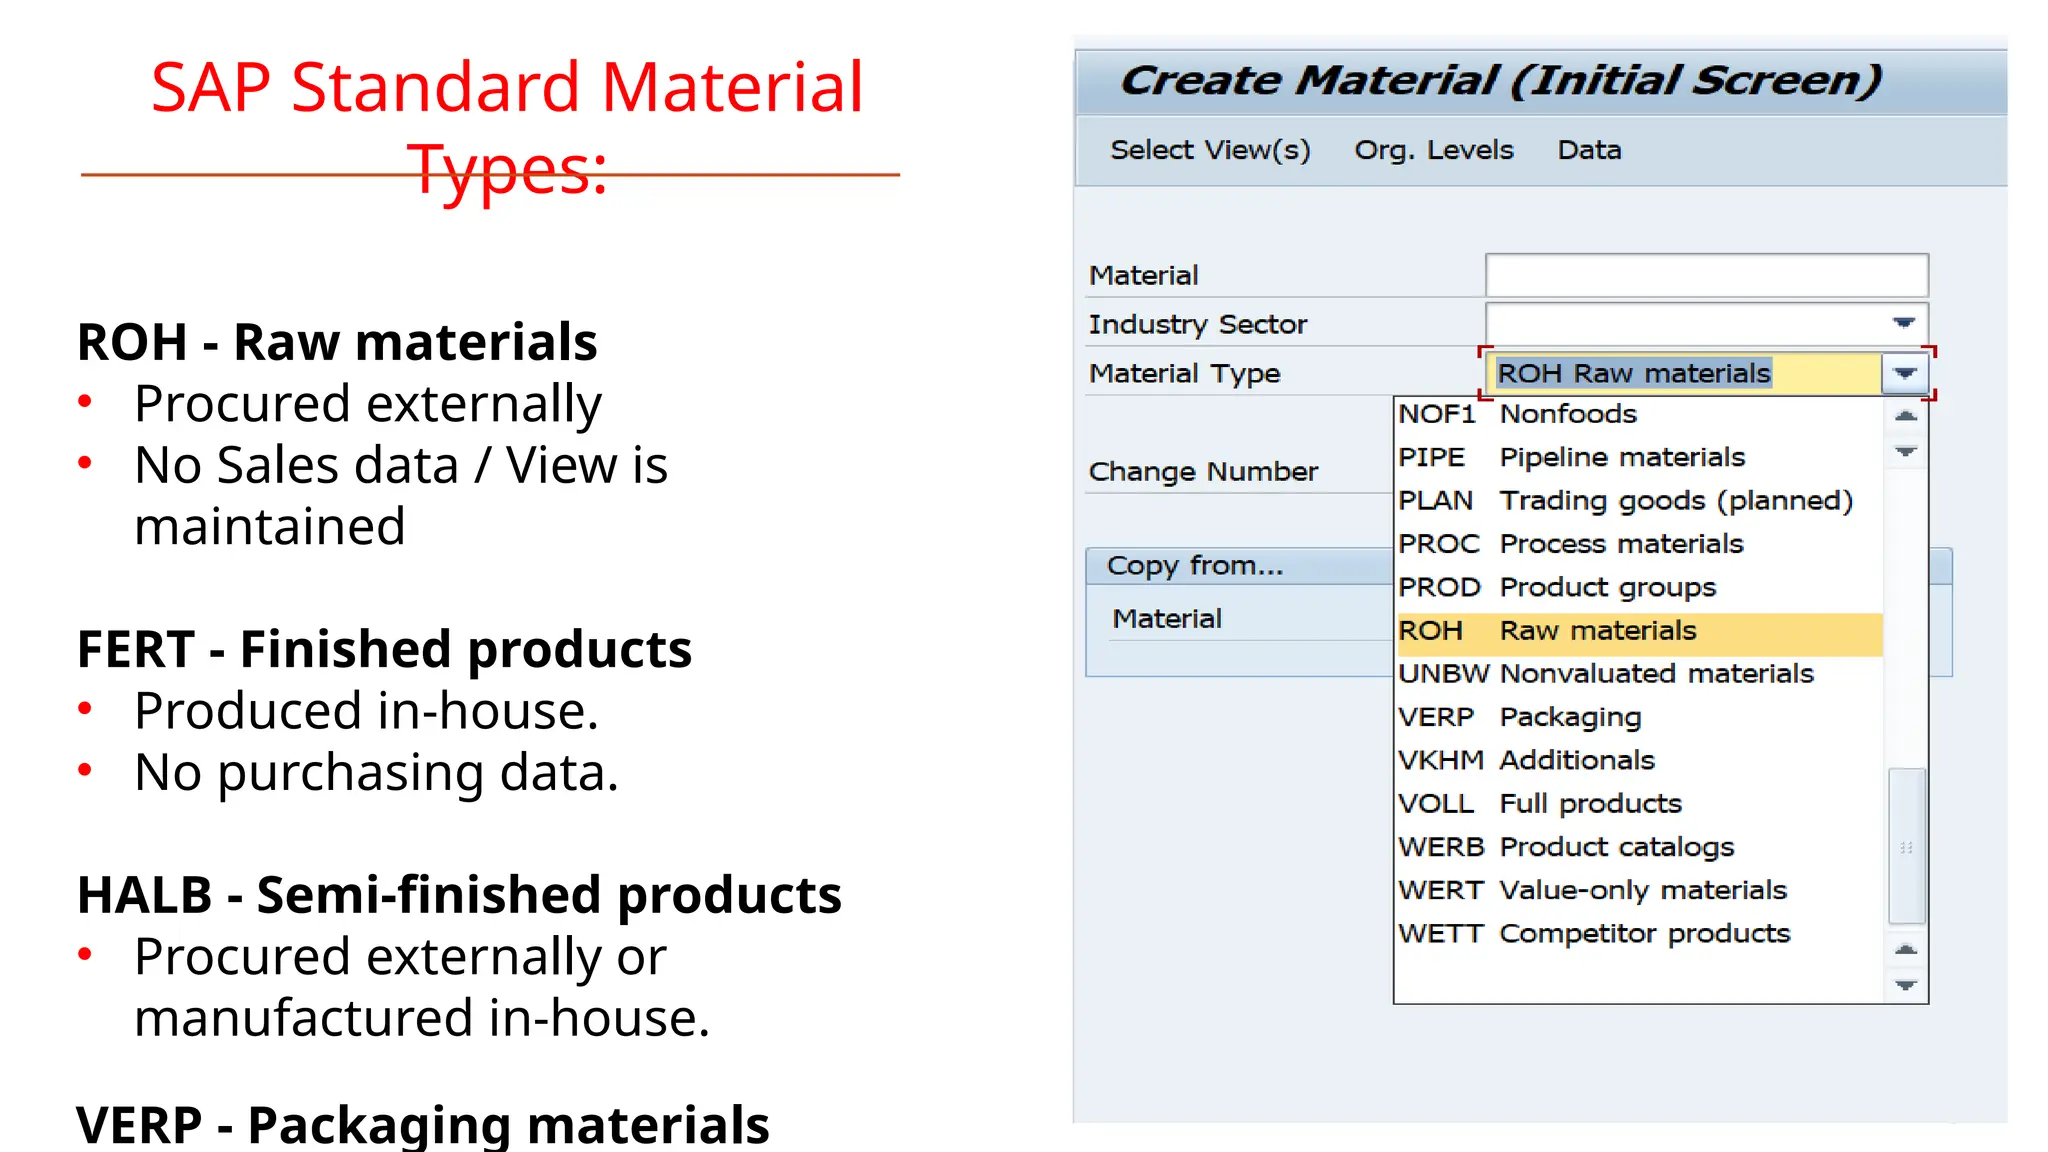Click the Material Type field showing ROH Raw materials
The width and height of the screenshot is (2048, 1152).
pos(1683,373)
